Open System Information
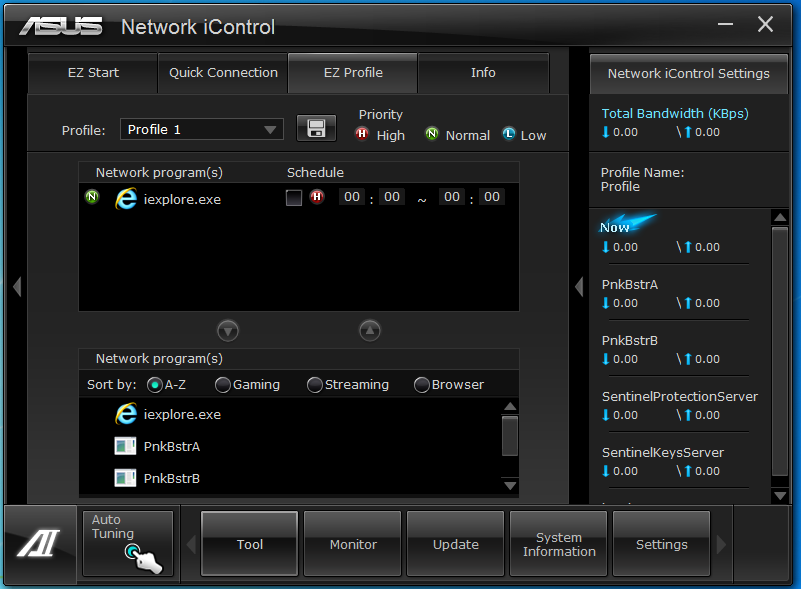Image resolution: width=801 pixels, height=589 pixels. (x=559, y=544)
